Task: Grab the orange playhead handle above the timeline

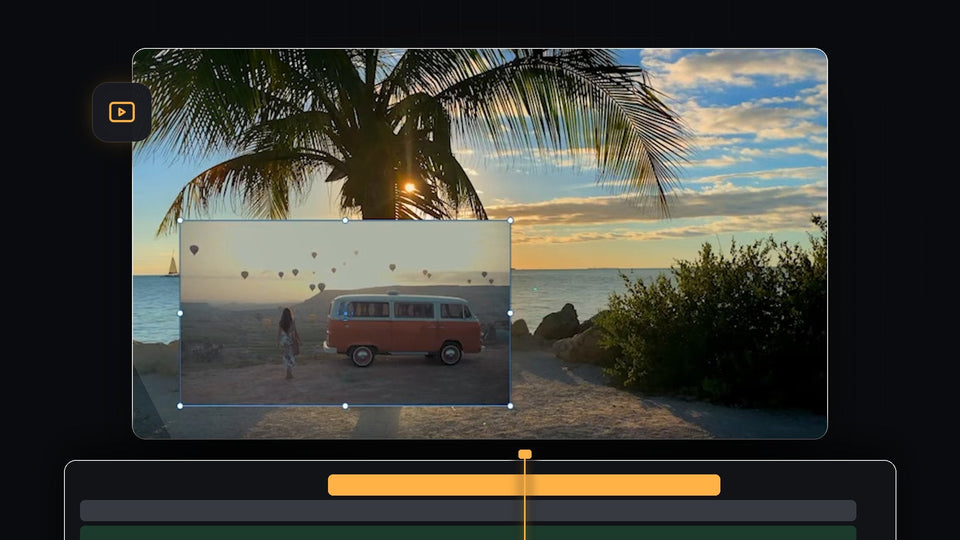Action: point(525,454)
